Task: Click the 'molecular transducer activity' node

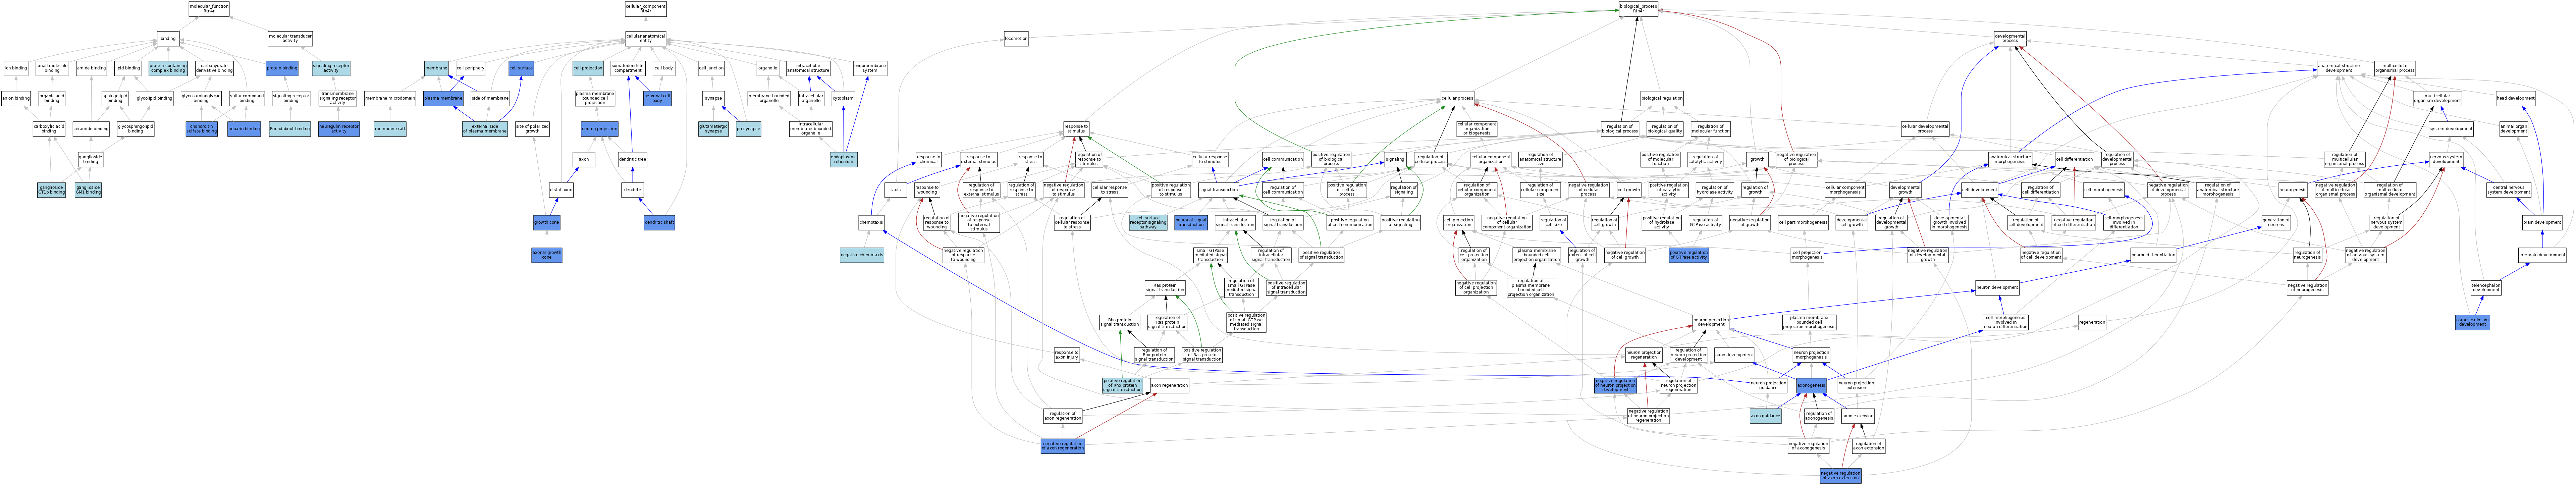Action: click(x=290, y=39)
